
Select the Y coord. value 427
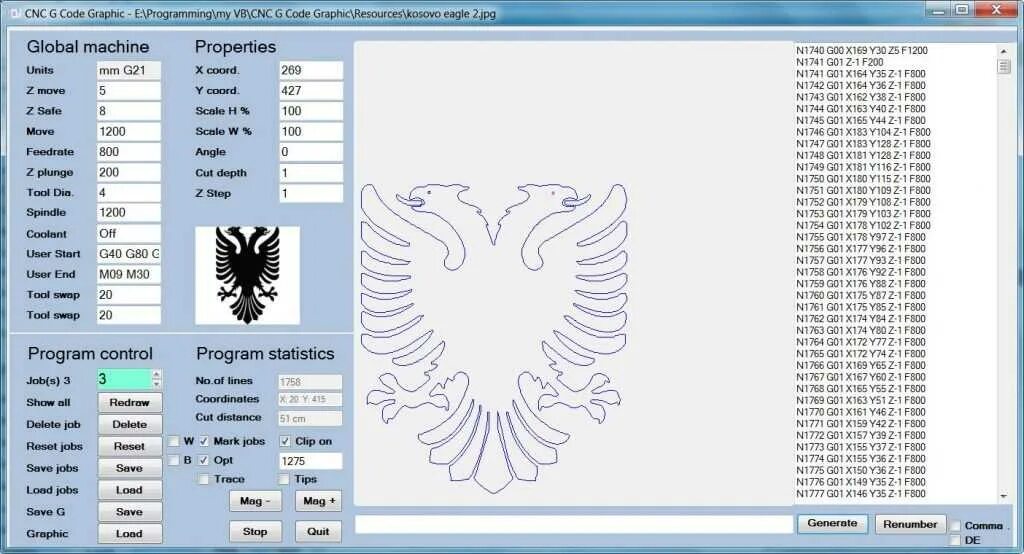tap(311, 91)
